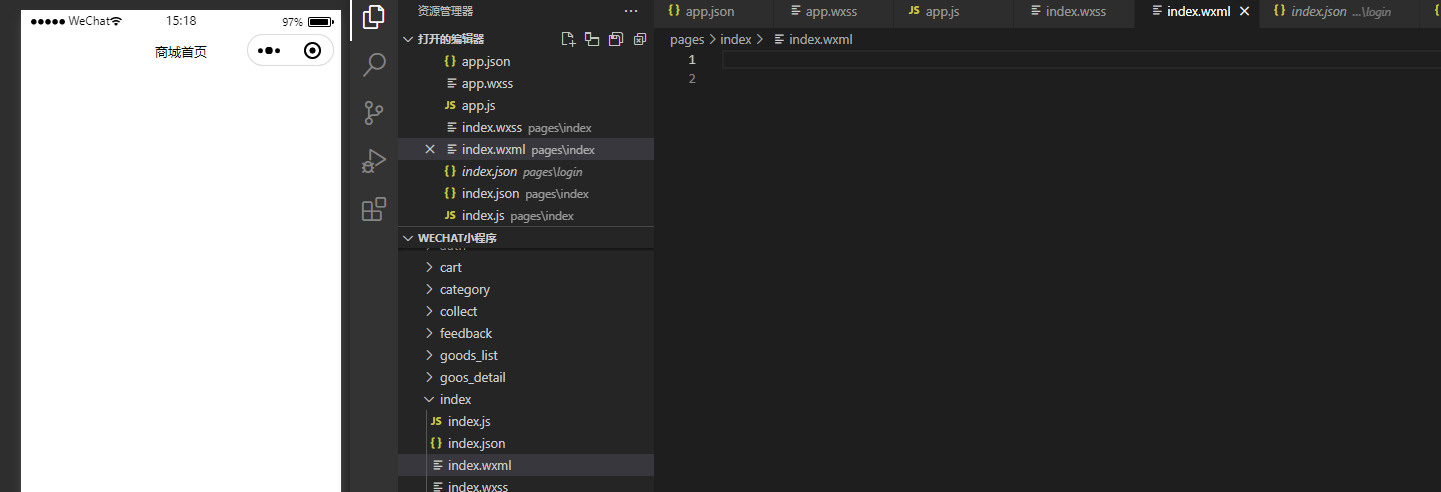Click the explorer panel more actions ellipsis
The image size is (1441, 492).
630,11
